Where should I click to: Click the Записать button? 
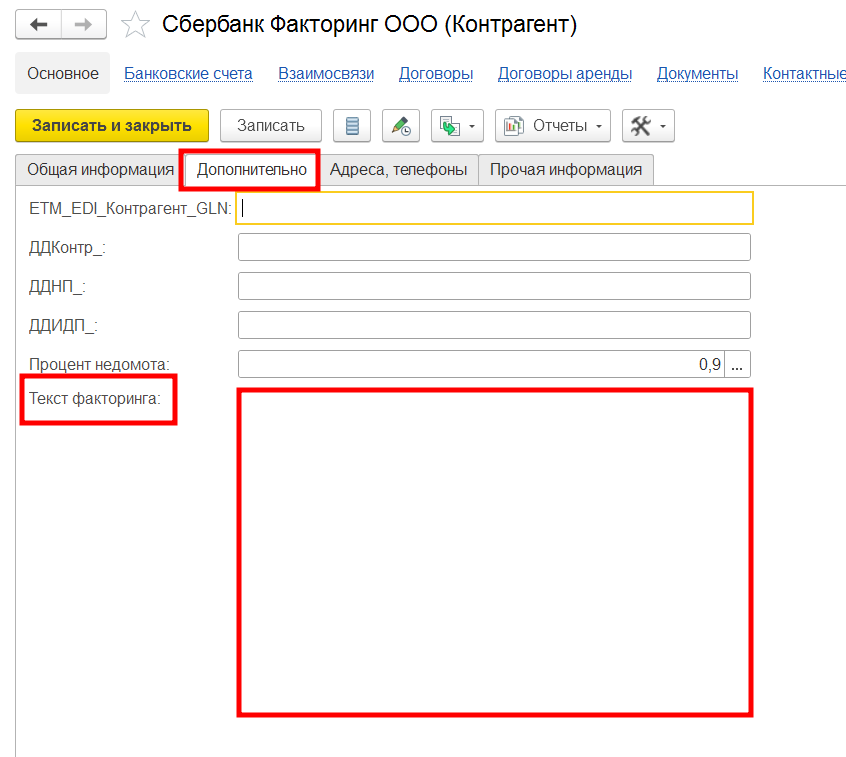[x=271, y=126]
